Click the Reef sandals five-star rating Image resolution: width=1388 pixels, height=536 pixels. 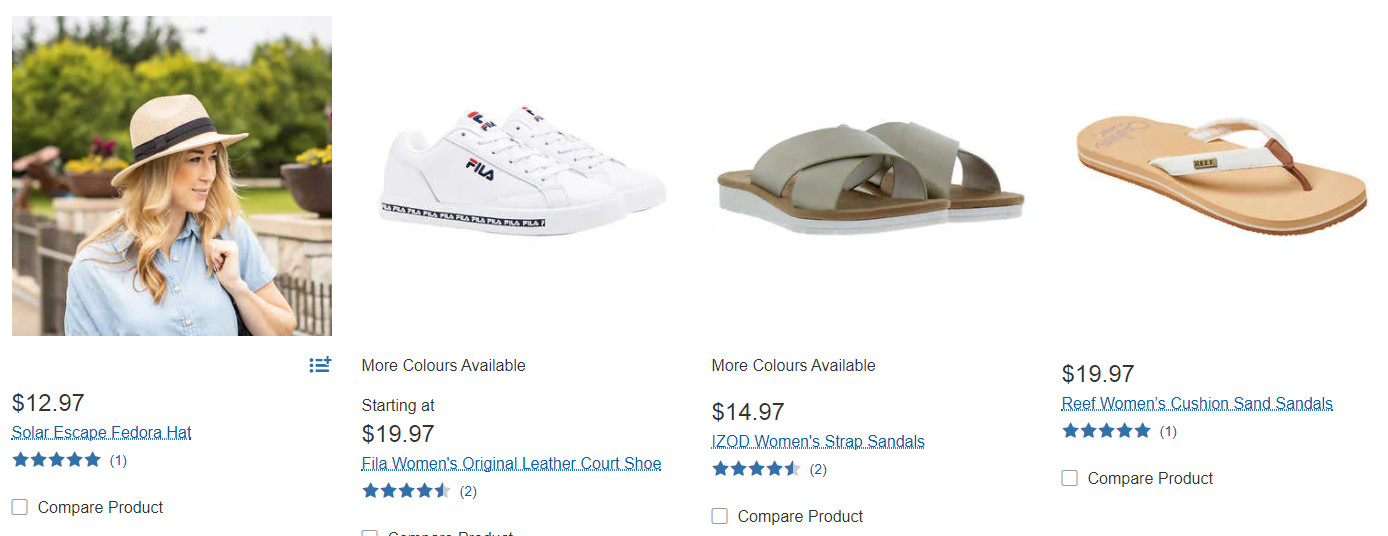(x=1106, y=431)
